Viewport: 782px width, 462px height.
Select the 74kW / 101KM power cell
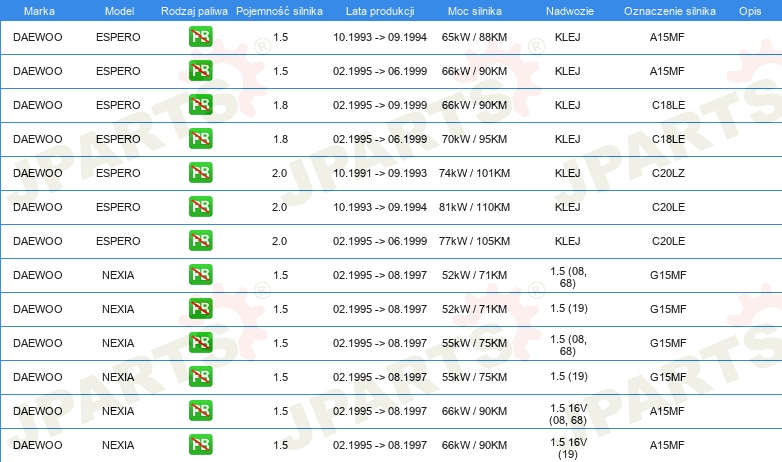[x=474, y=173]
